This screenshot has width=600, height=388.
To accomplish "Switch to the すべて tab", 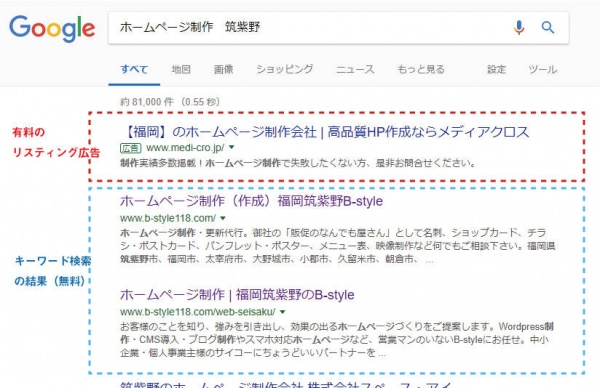I will pyautogui.click(x=134, y=69).
